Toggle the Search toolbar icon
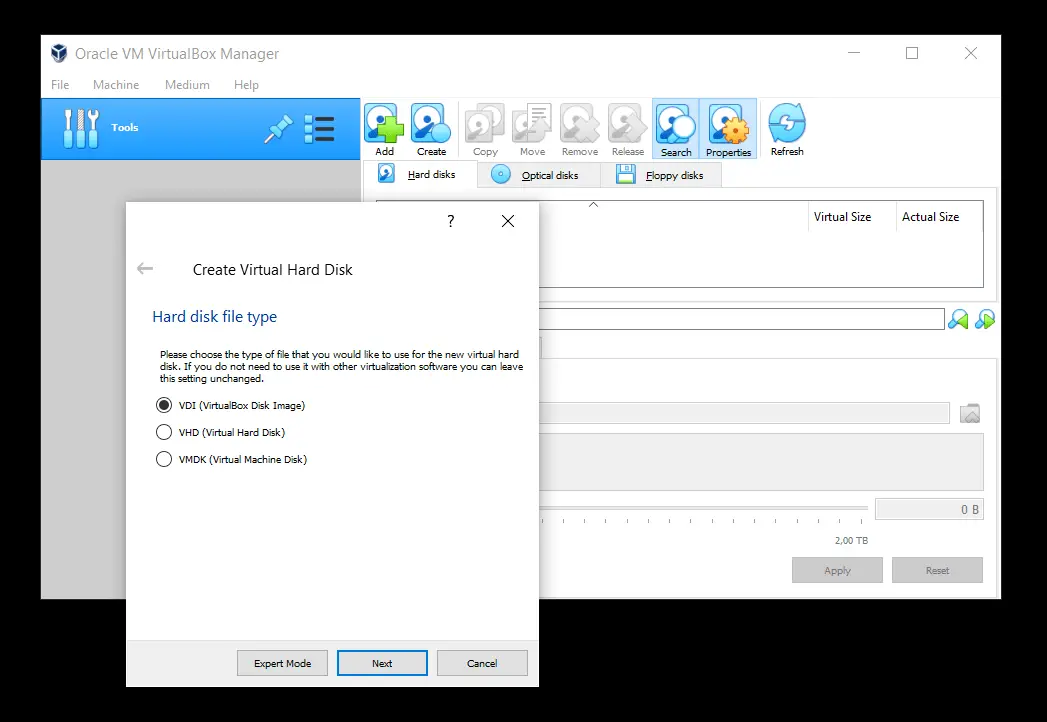1047x722 pixels. click(676, 130)
